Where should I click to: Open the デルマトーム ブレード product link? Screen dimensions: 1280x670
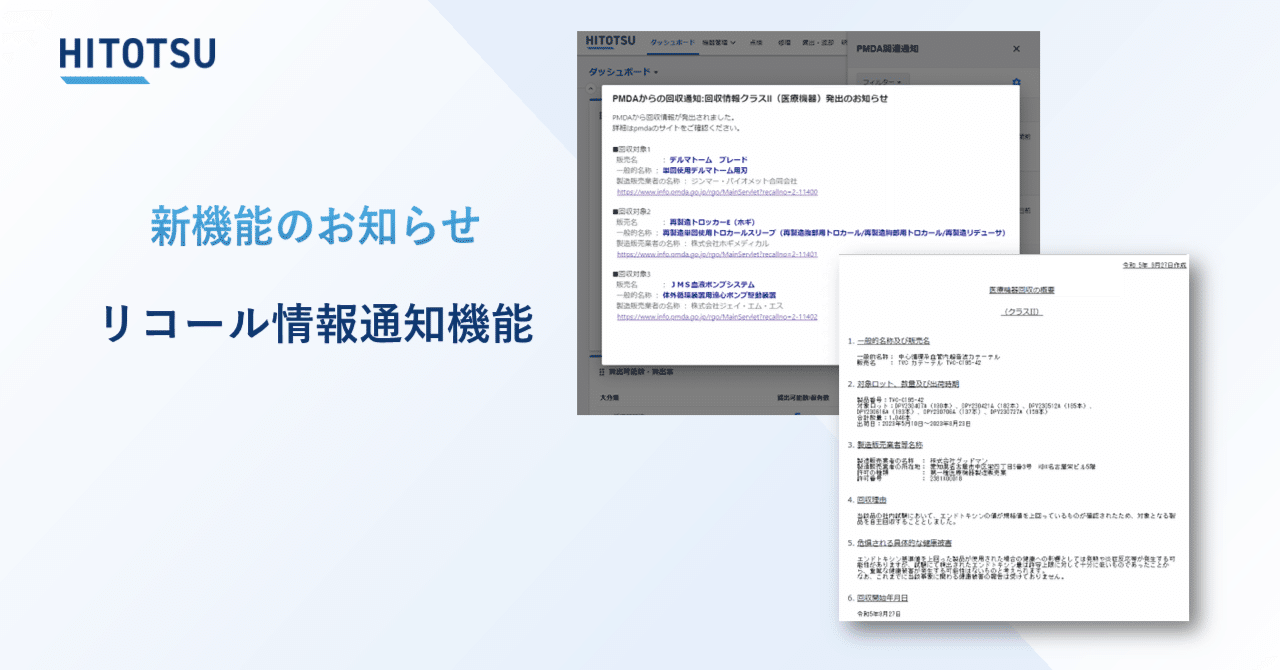click(x=707, y=159)
